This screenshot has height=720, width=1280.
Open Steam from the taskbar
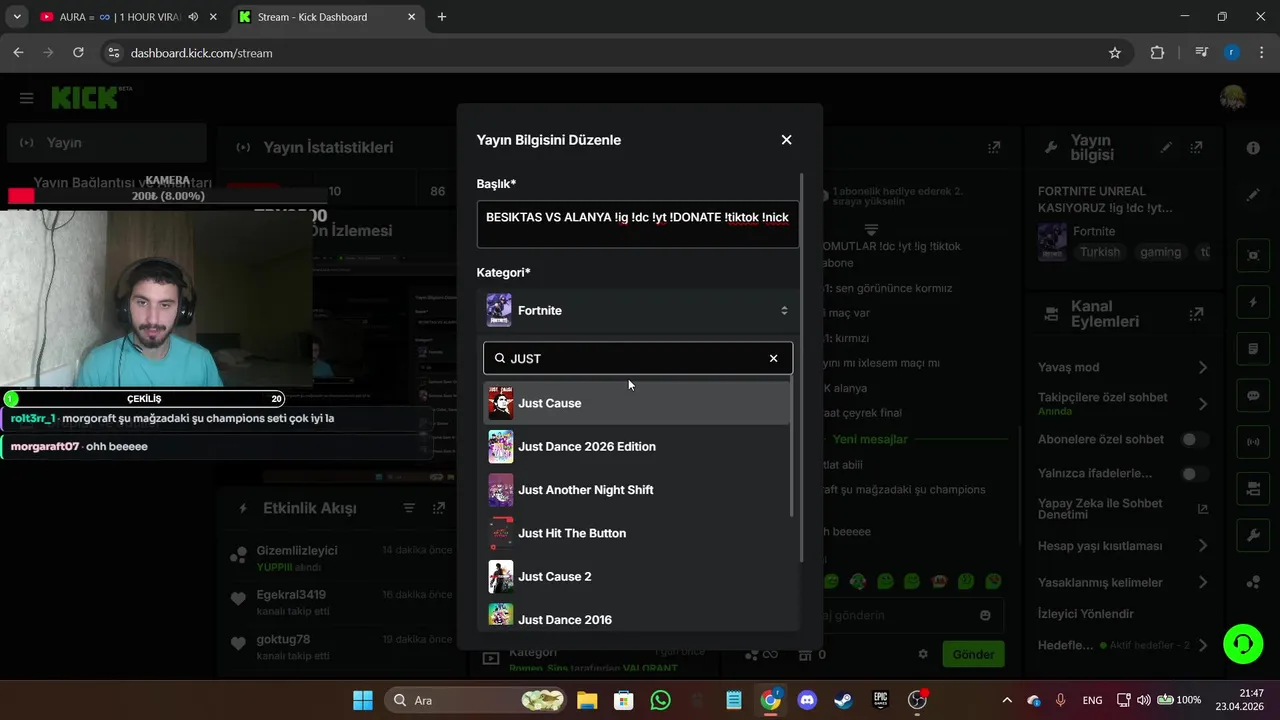coord(844,700)
